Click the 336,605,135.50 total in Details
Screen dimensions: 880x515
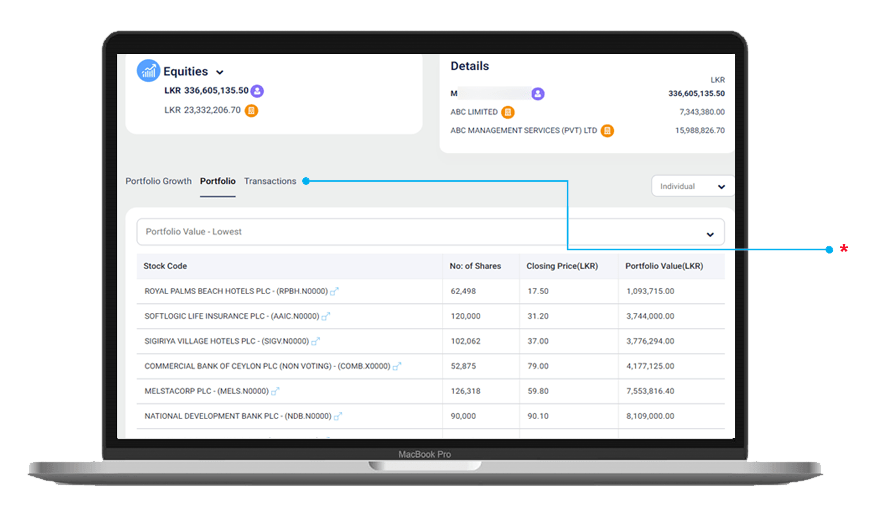(x=696, y=94)
